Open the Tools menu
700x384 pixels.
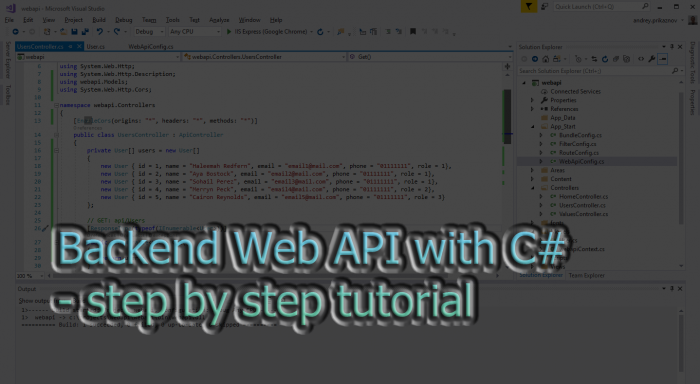(x=173, y=20)
